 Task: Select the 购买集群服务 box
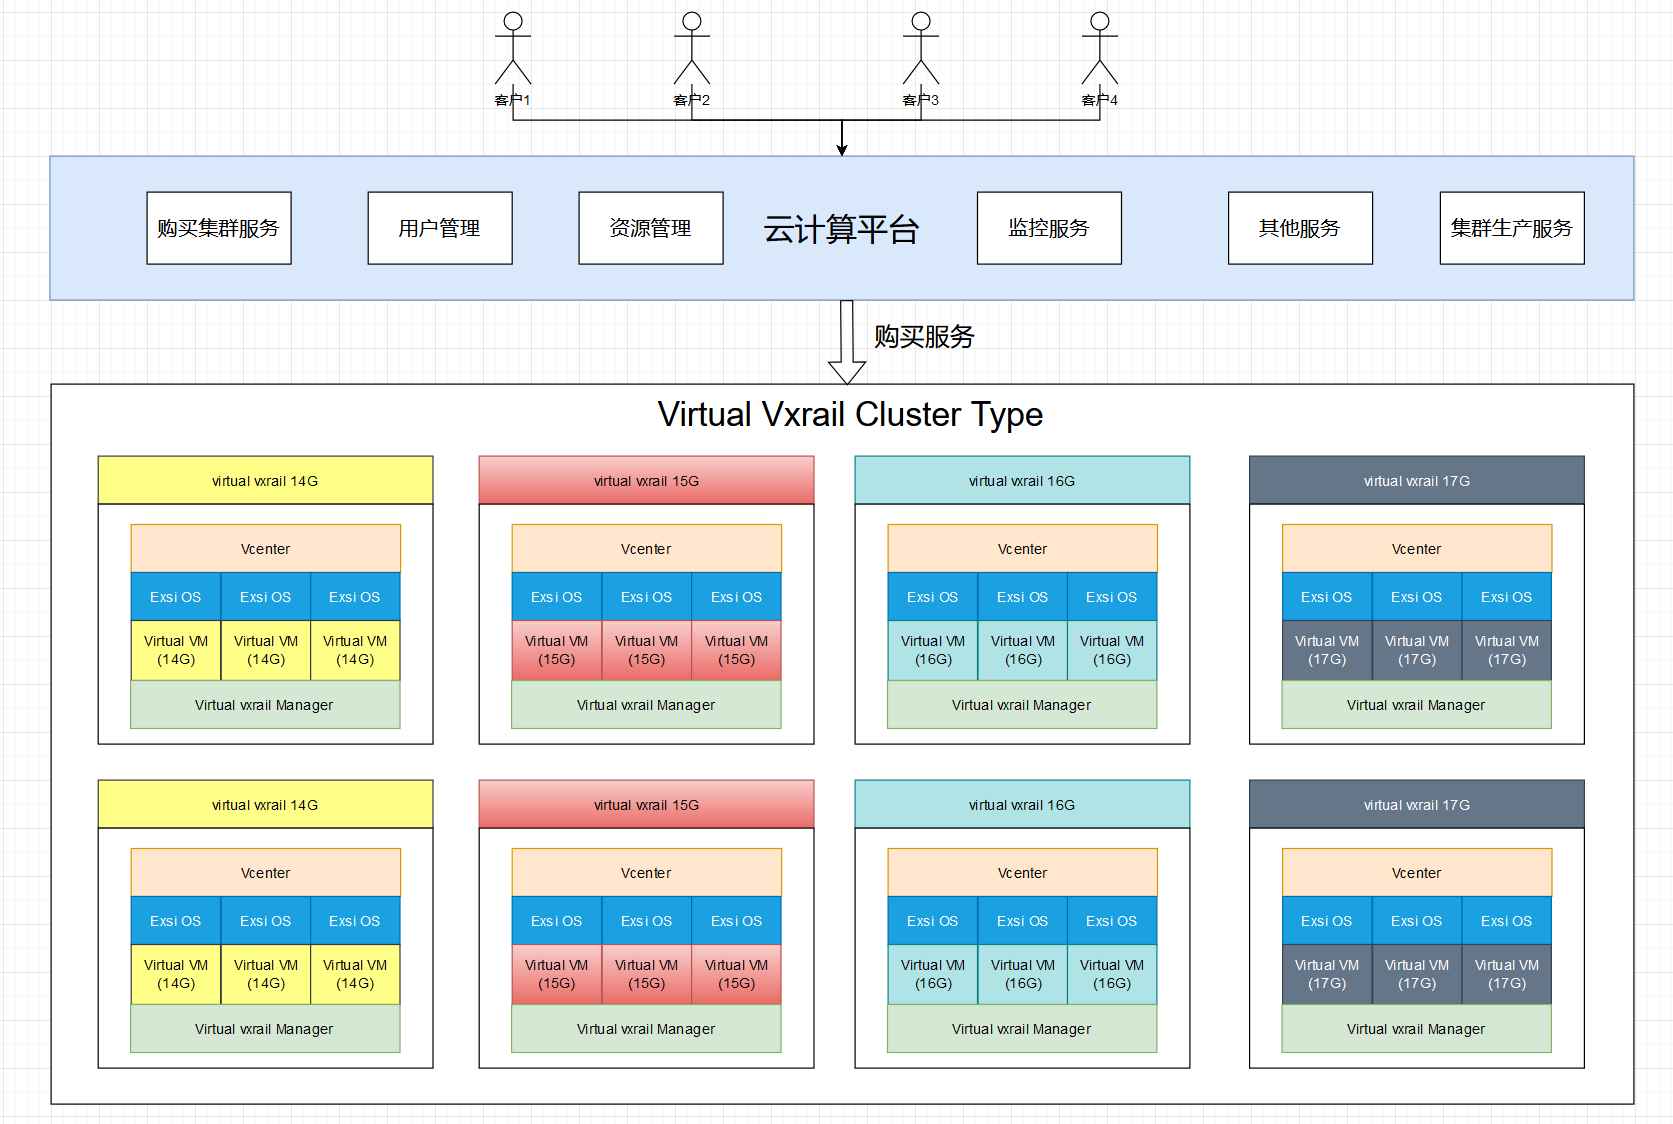[x=219, y=228]
